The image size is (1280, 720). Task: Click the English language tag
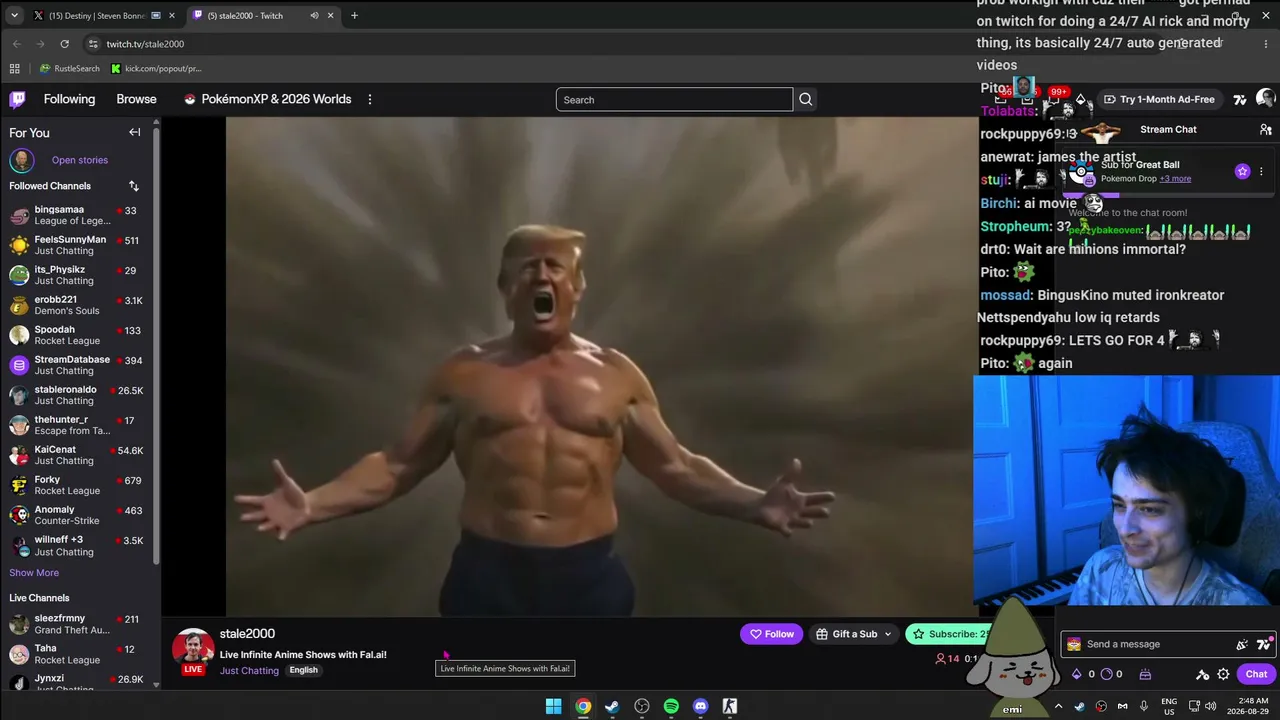pos(303,670)
